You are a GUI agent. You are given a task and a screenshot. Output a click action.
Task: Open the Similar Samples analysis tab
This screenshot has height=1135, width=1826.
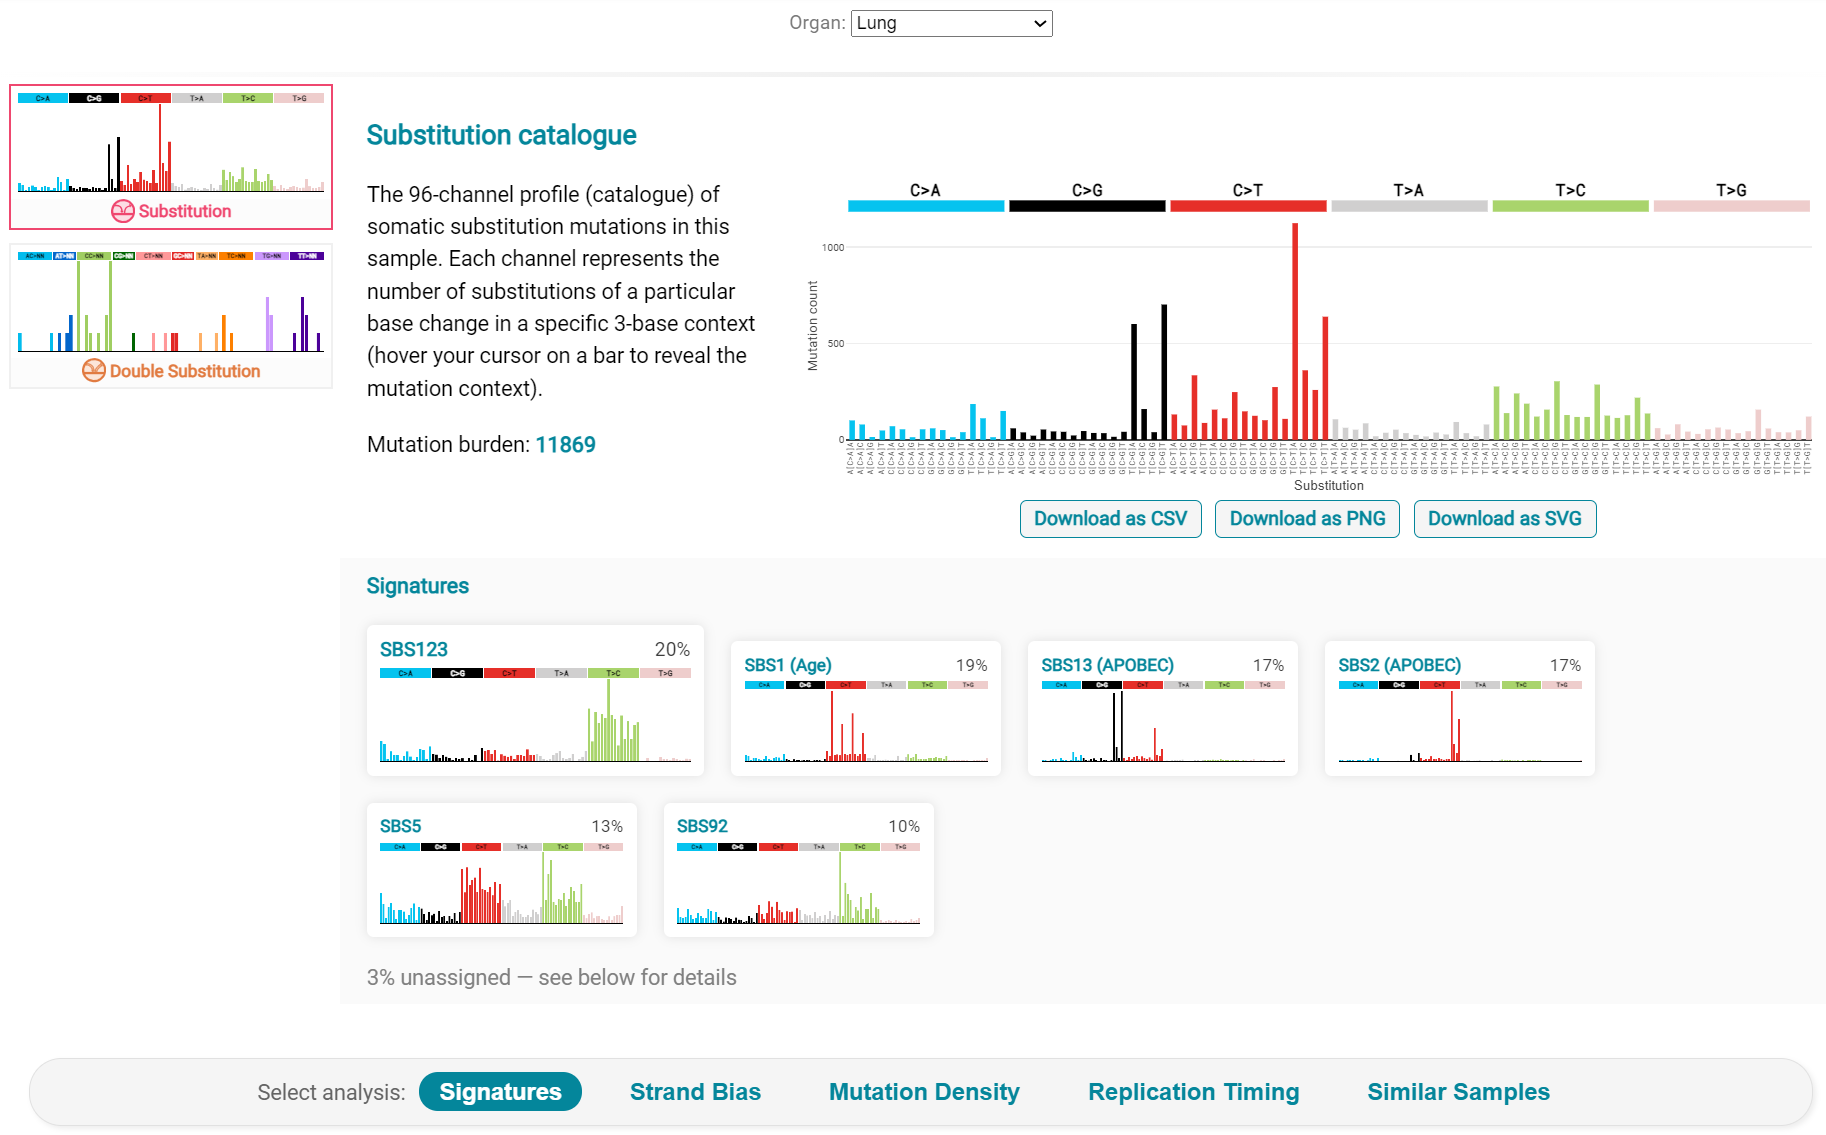[x=1458, y=1092]
